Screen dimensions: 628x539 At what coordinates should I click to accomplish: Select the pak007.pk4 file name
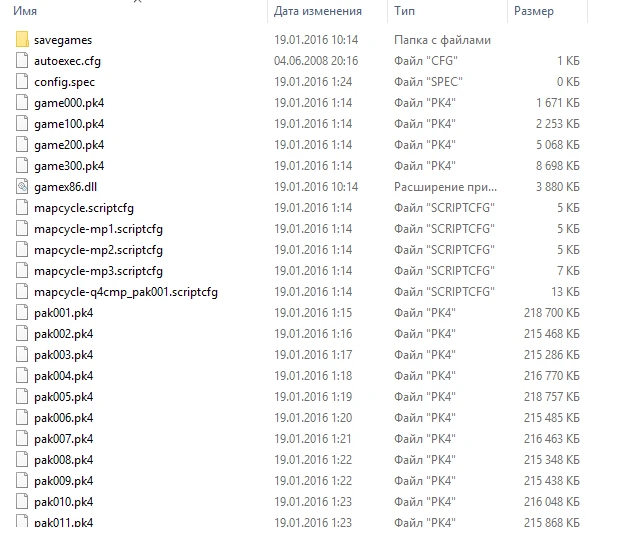point(63,439)
